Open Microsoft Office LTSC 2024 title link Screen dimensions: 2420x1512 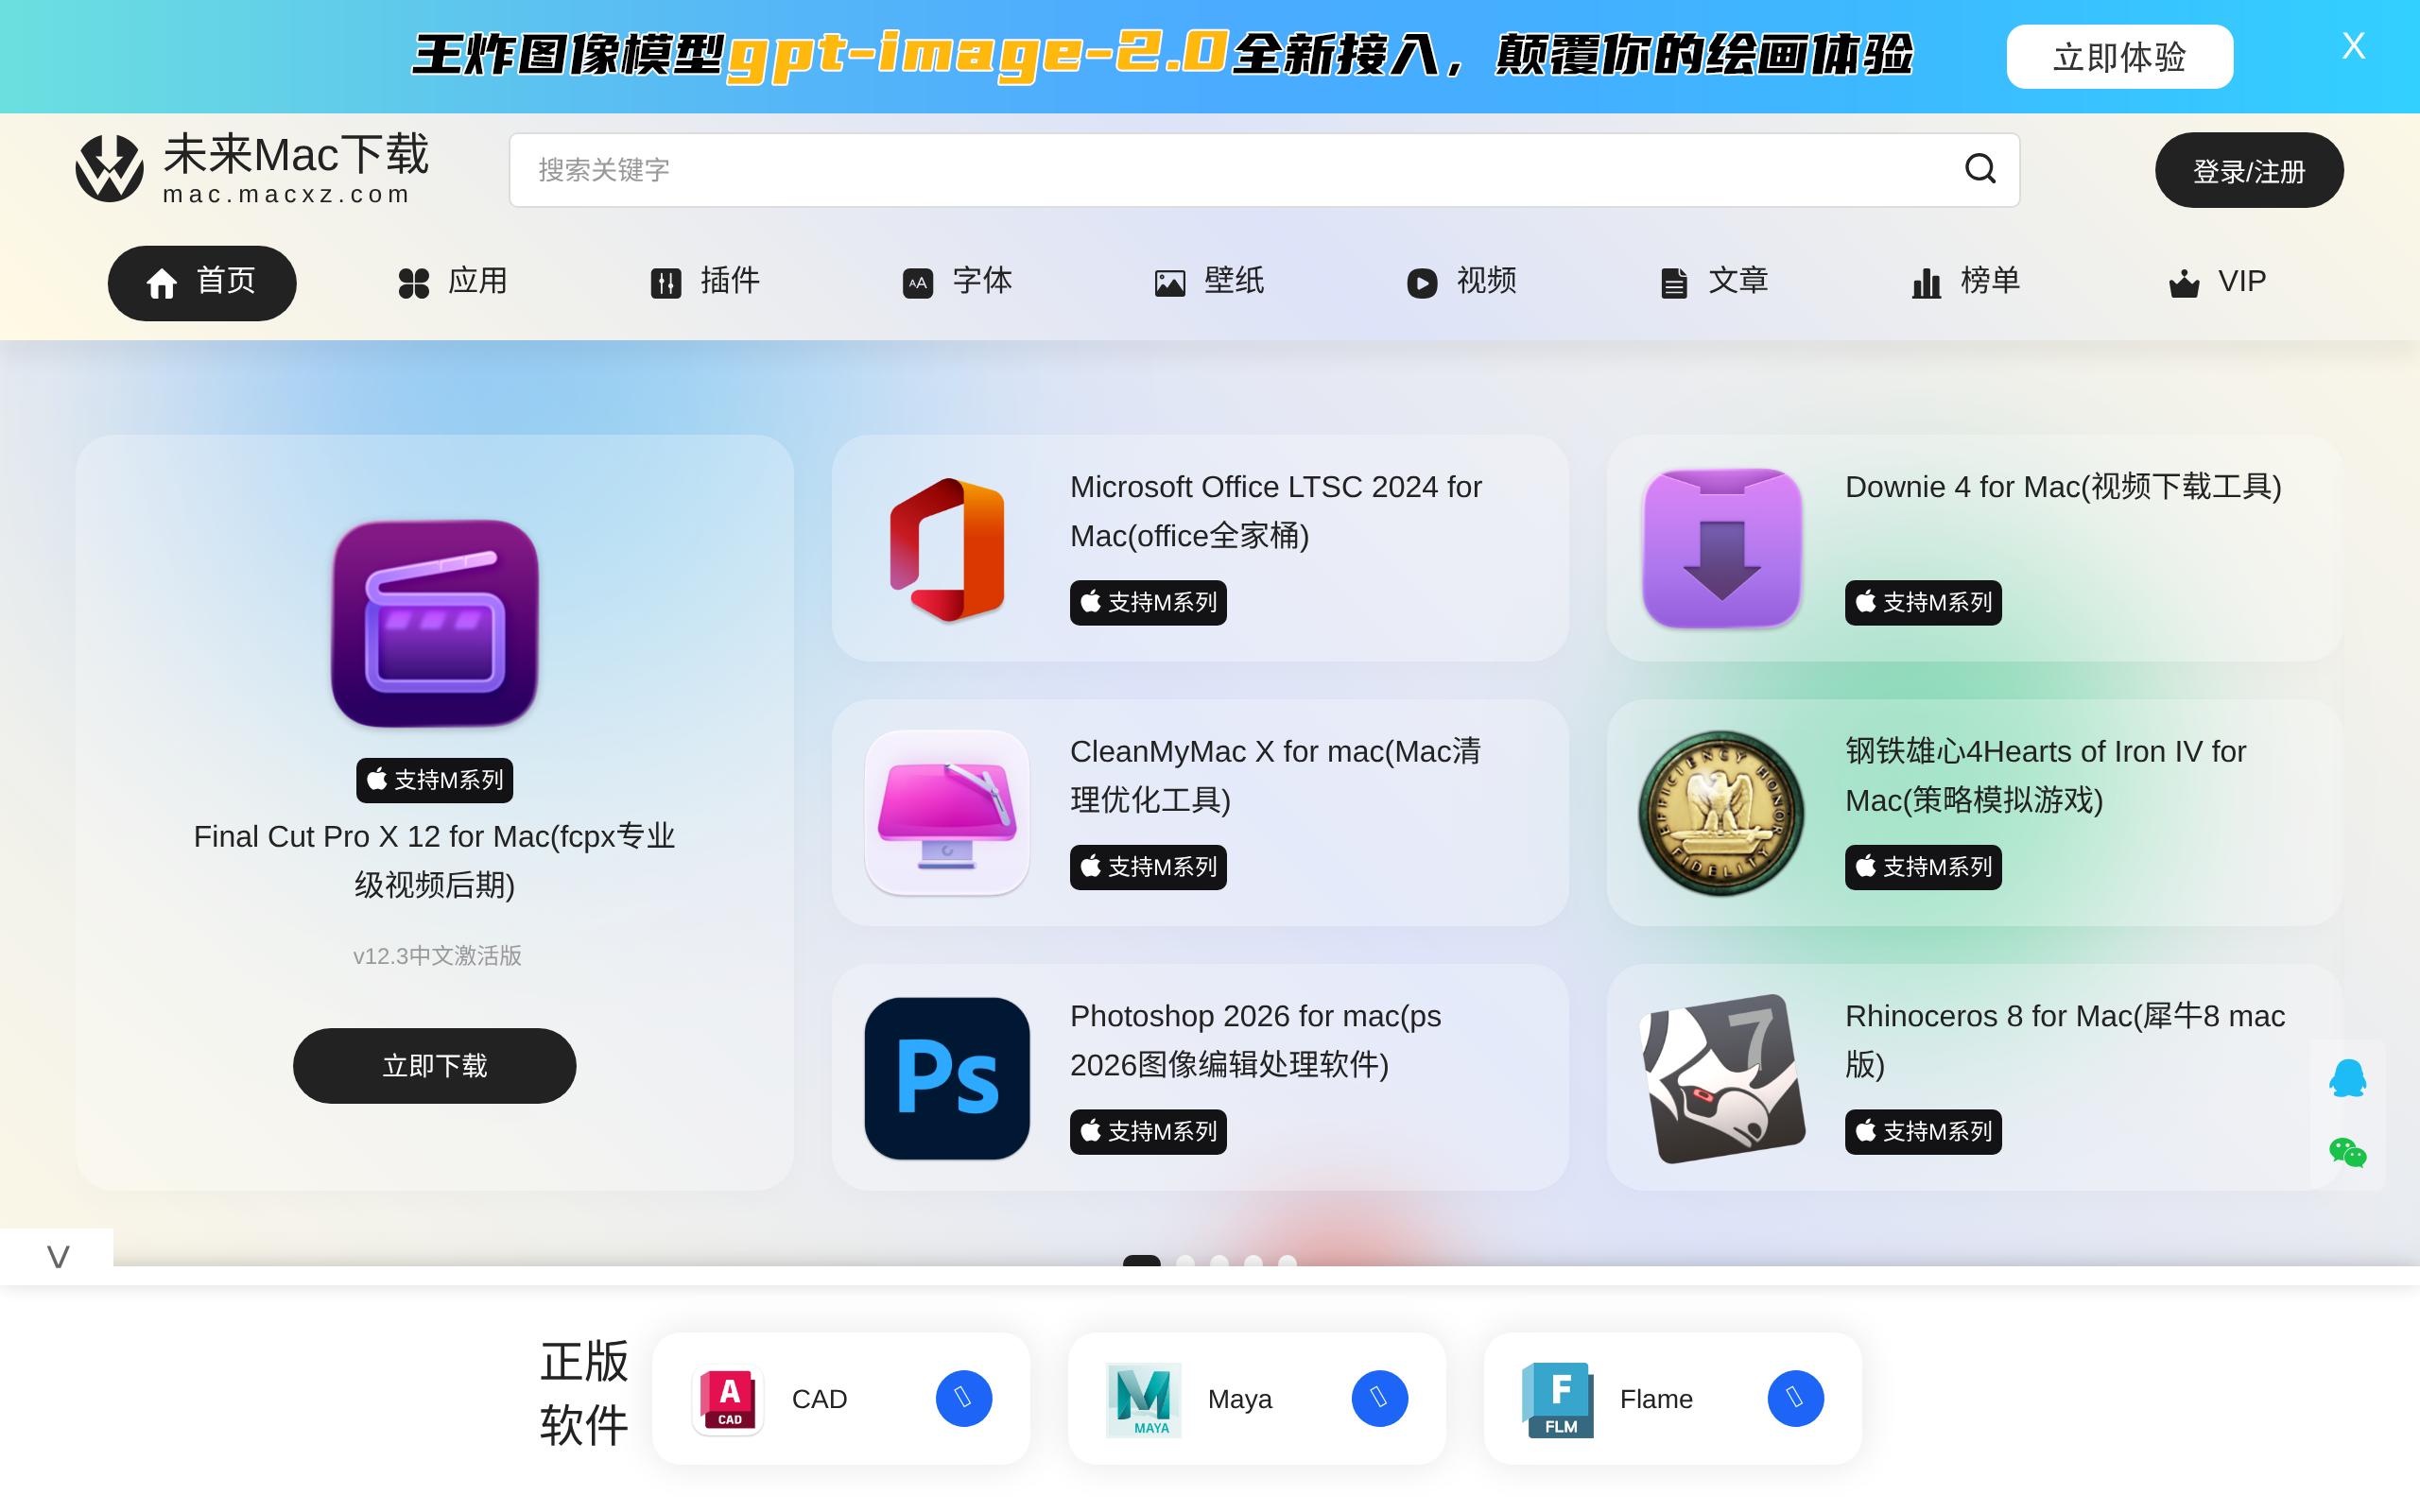1276,511
